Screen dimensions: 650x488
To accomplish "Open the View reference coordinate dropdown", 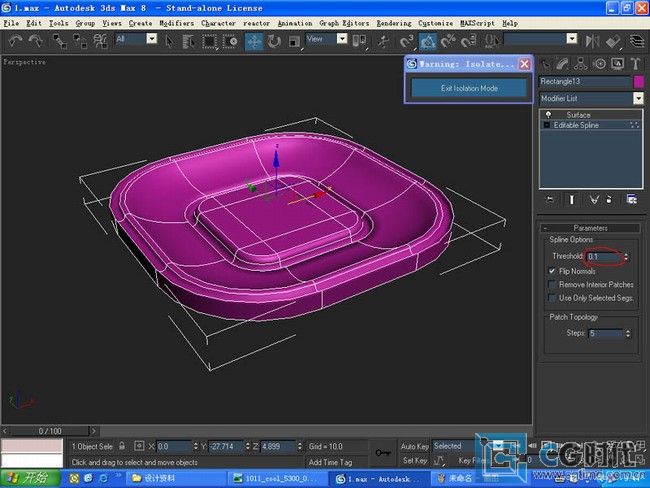I will pos(342,39).
